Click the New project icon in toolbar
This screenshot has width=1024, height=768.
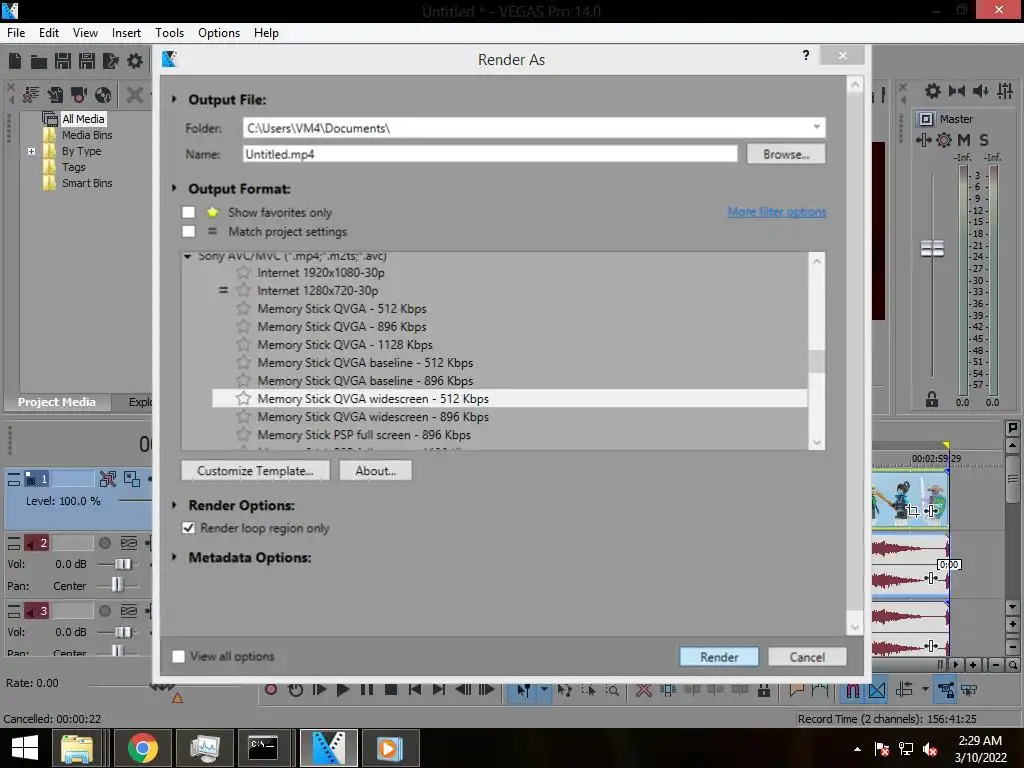pos(15,61)
